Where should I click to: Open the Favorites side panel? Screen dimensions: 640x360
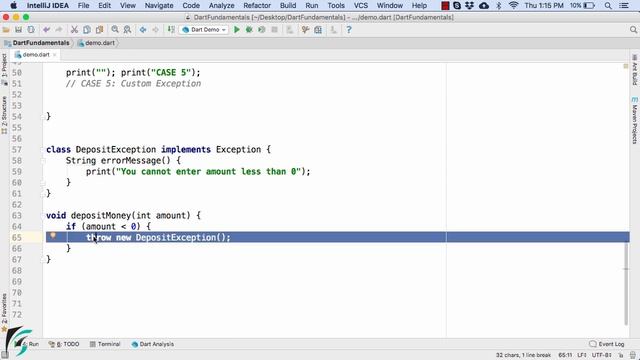click(x=4, y=312)
